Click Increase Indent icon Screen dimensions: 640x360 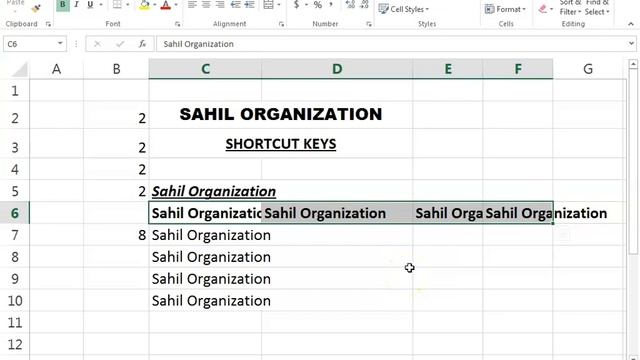(x=249, y=5)
